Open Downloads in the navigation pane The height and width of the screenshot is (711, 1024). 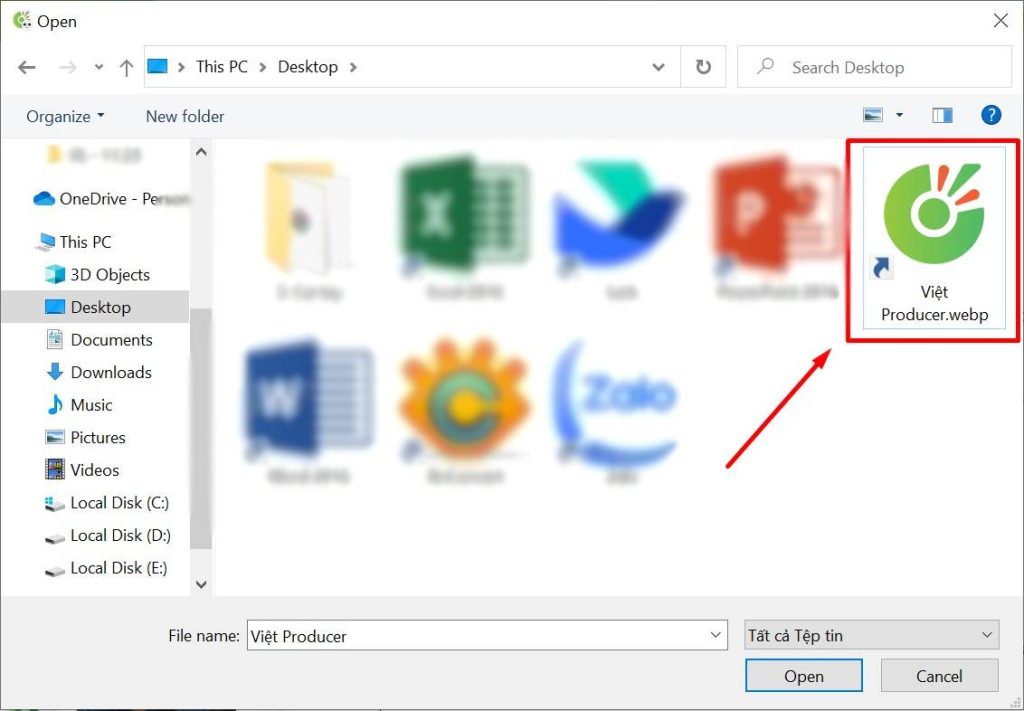[110, 372]
